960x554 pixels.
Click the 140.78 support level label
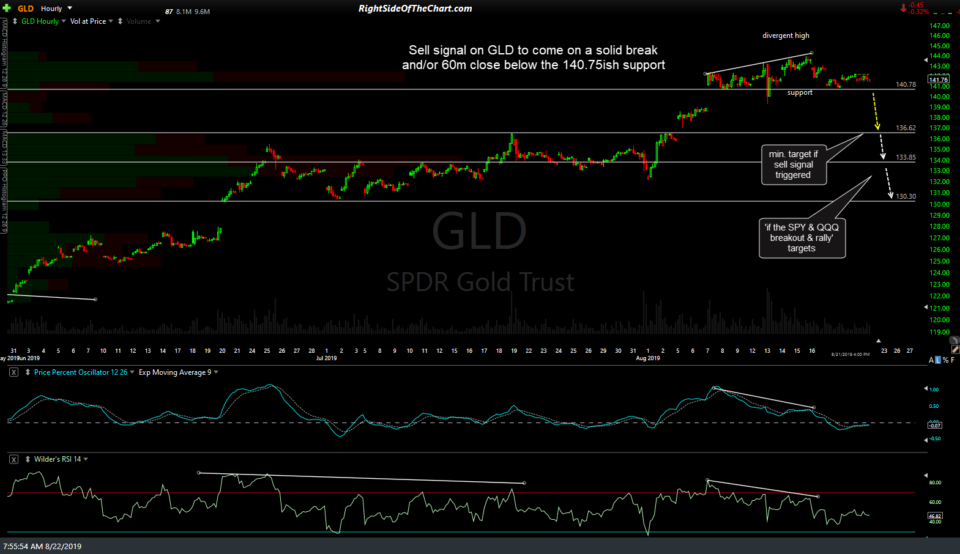point(906,84)
